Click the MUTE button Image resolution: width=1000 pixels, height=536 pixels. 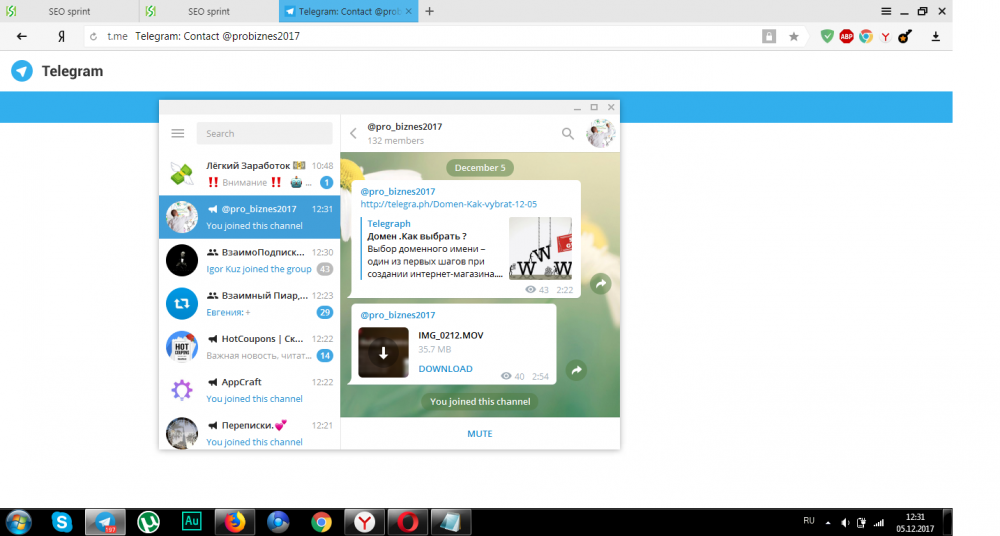click(x=480, y=433)
